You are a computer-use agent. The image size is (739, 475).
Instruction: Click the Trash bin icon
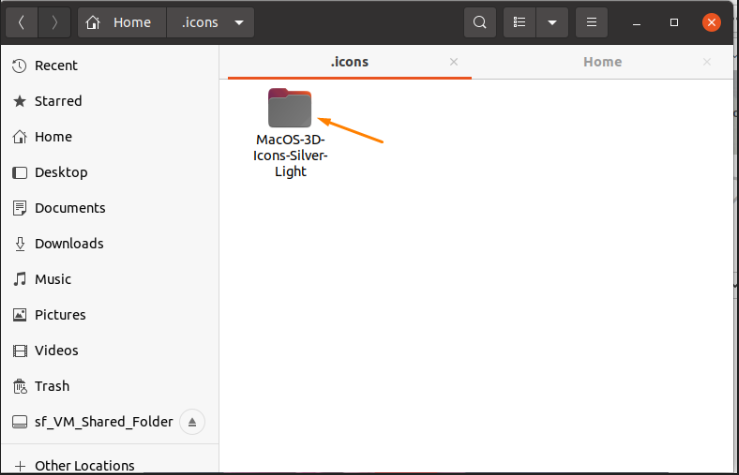coord(19,386)
